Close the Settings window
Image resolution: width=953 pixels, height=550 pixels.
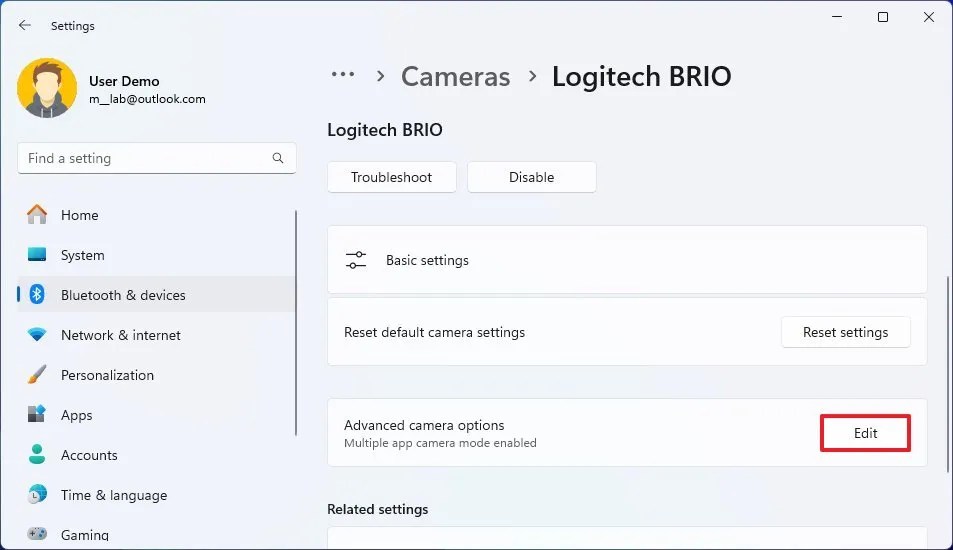click(929, 17)
